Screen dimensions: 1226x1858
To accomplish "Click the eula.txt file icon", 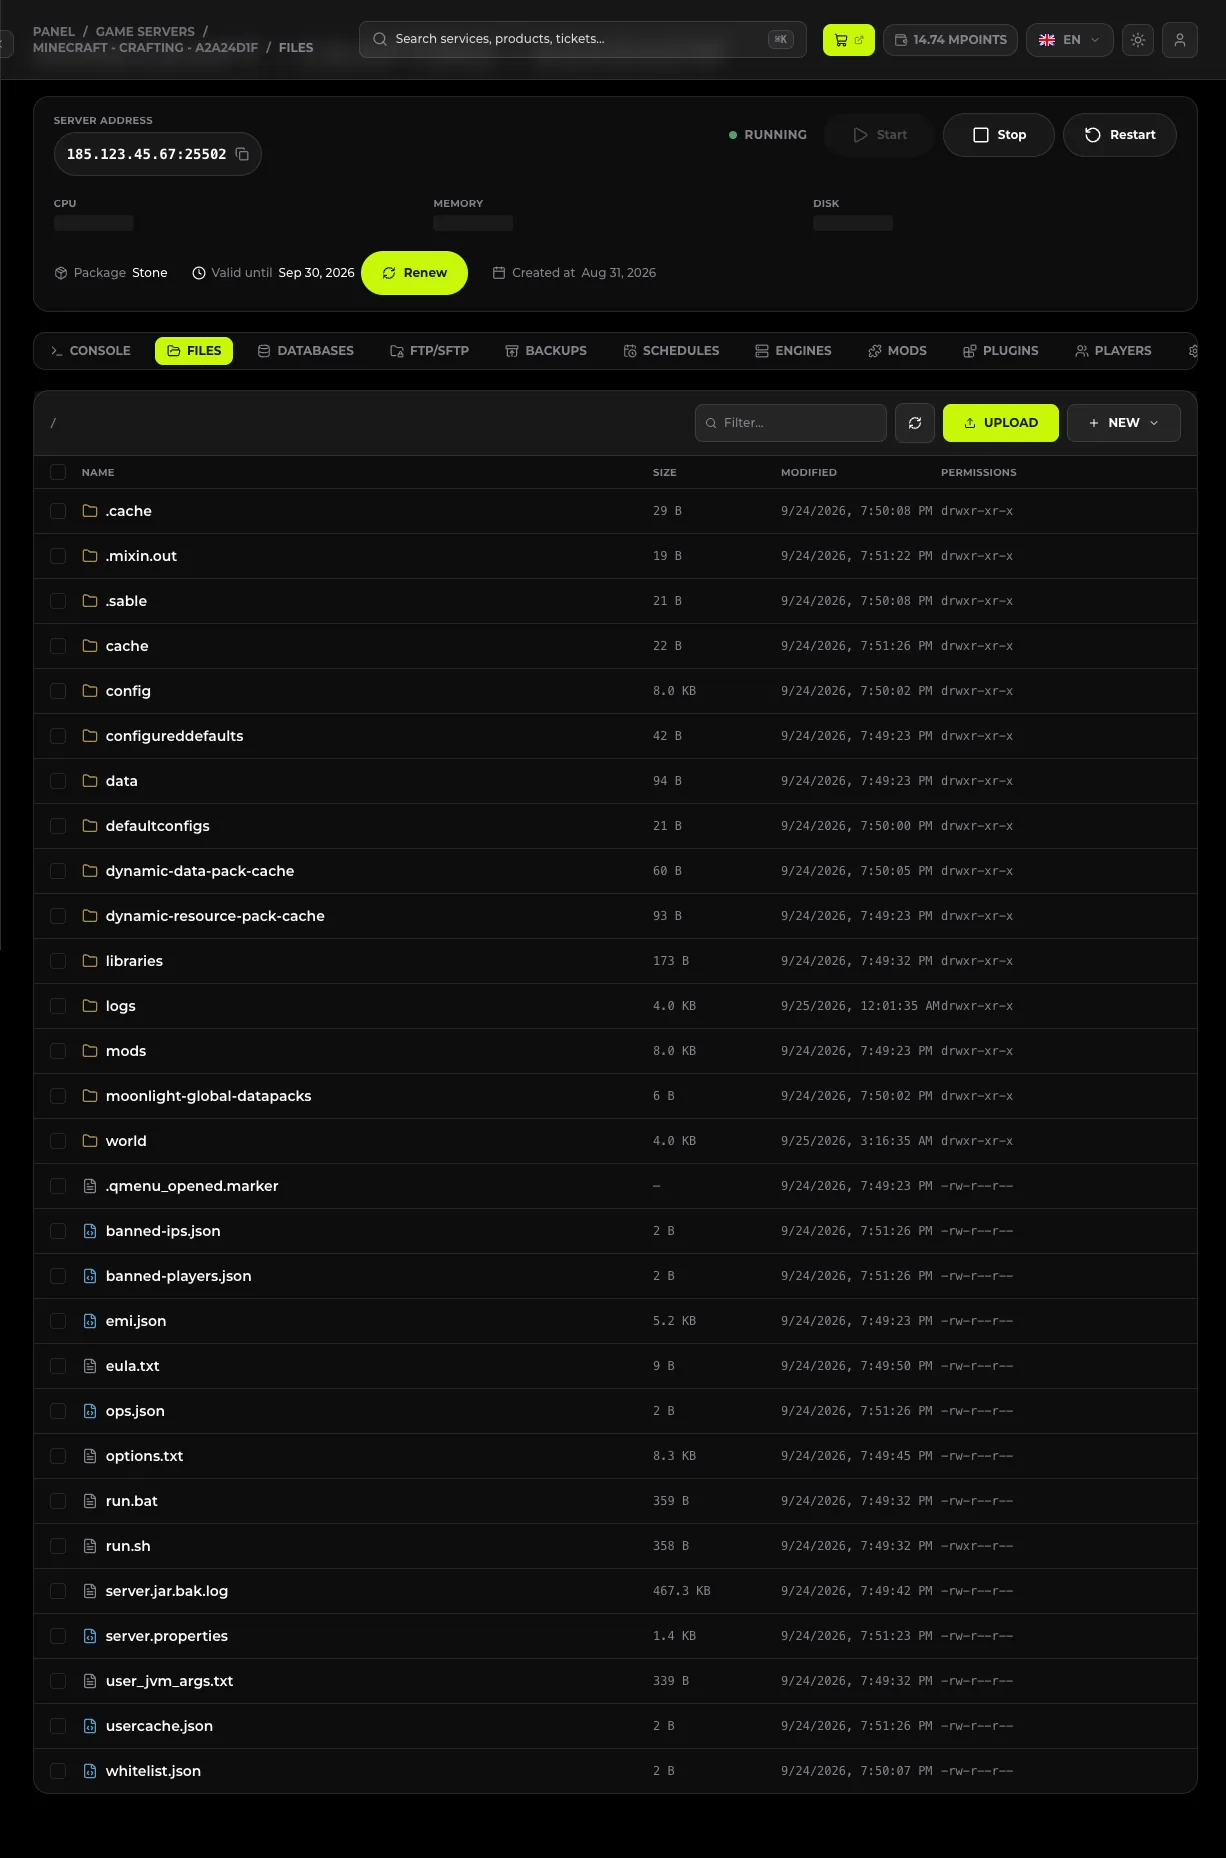I will pyautogui.click(x=90, y=1366).
